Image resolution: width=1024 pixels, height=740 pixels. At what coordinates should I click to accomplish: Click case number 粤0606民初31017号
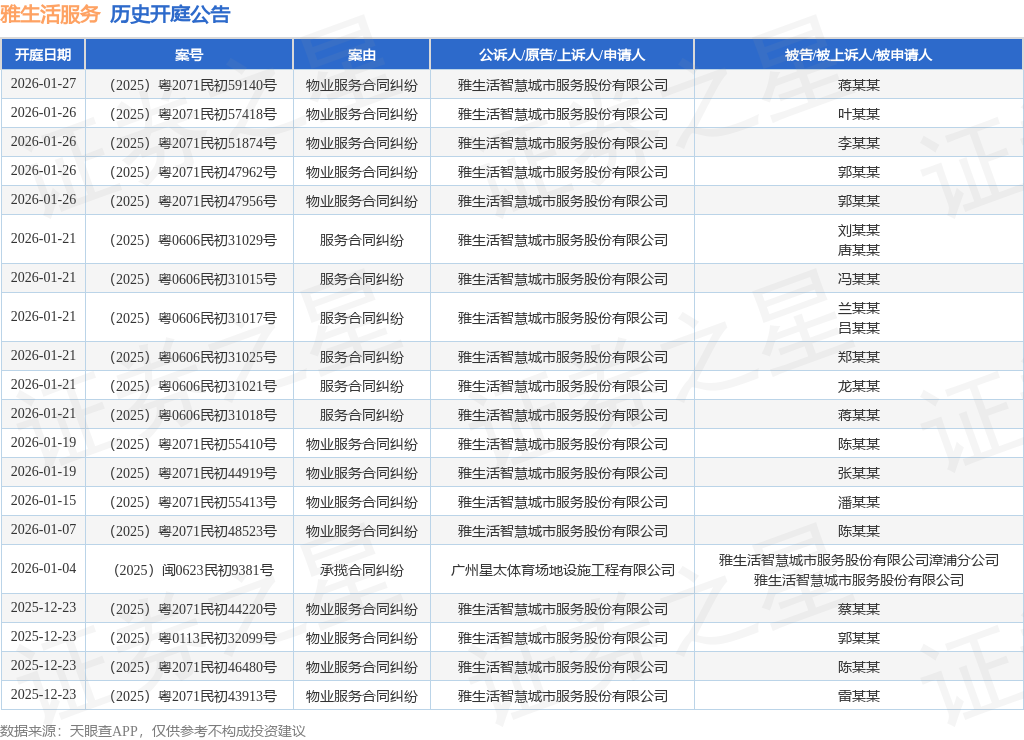pyautogui.click(x=193, y=318)
